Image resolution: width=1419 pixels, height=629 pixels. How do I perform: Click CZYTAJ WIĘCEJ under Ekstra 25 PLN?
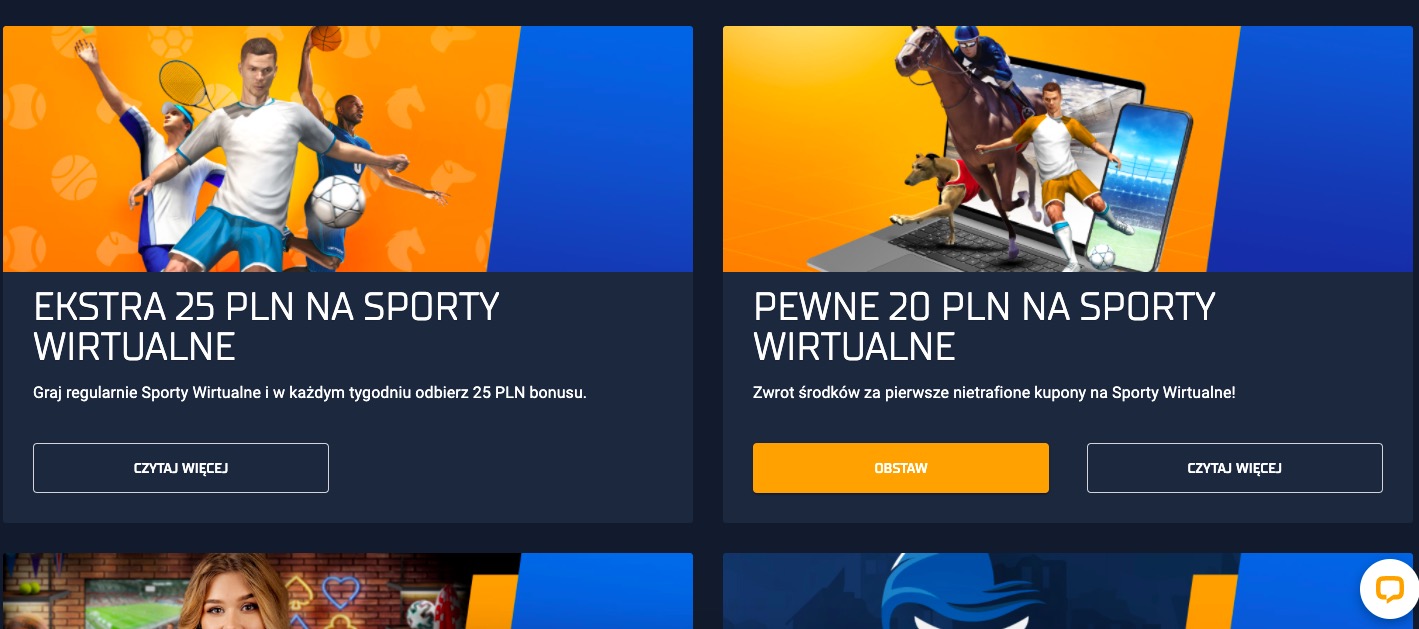pos(181,468)
